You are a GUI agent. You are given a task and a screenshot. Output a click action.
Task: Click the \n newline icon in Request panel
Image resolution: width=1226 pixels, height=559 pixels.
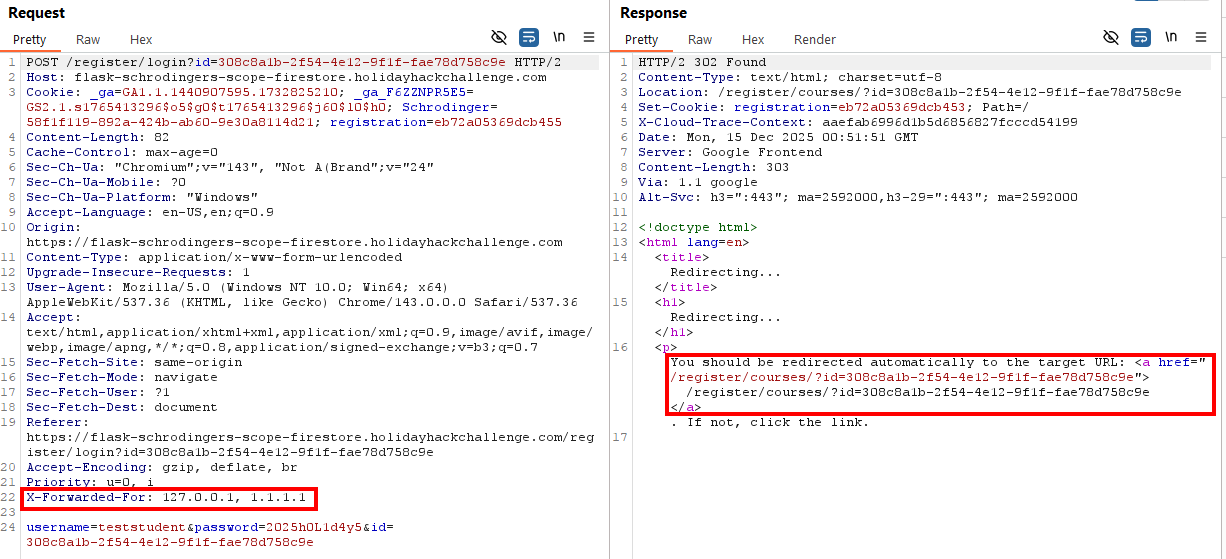pos(559,38)
